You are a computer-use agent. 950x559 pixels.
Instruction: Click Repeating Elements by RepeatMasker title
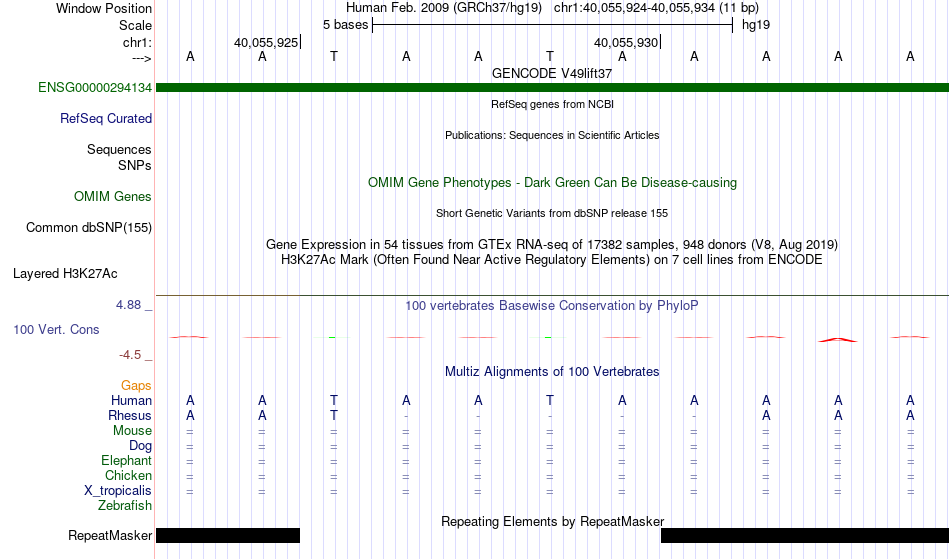click(552, 522)
